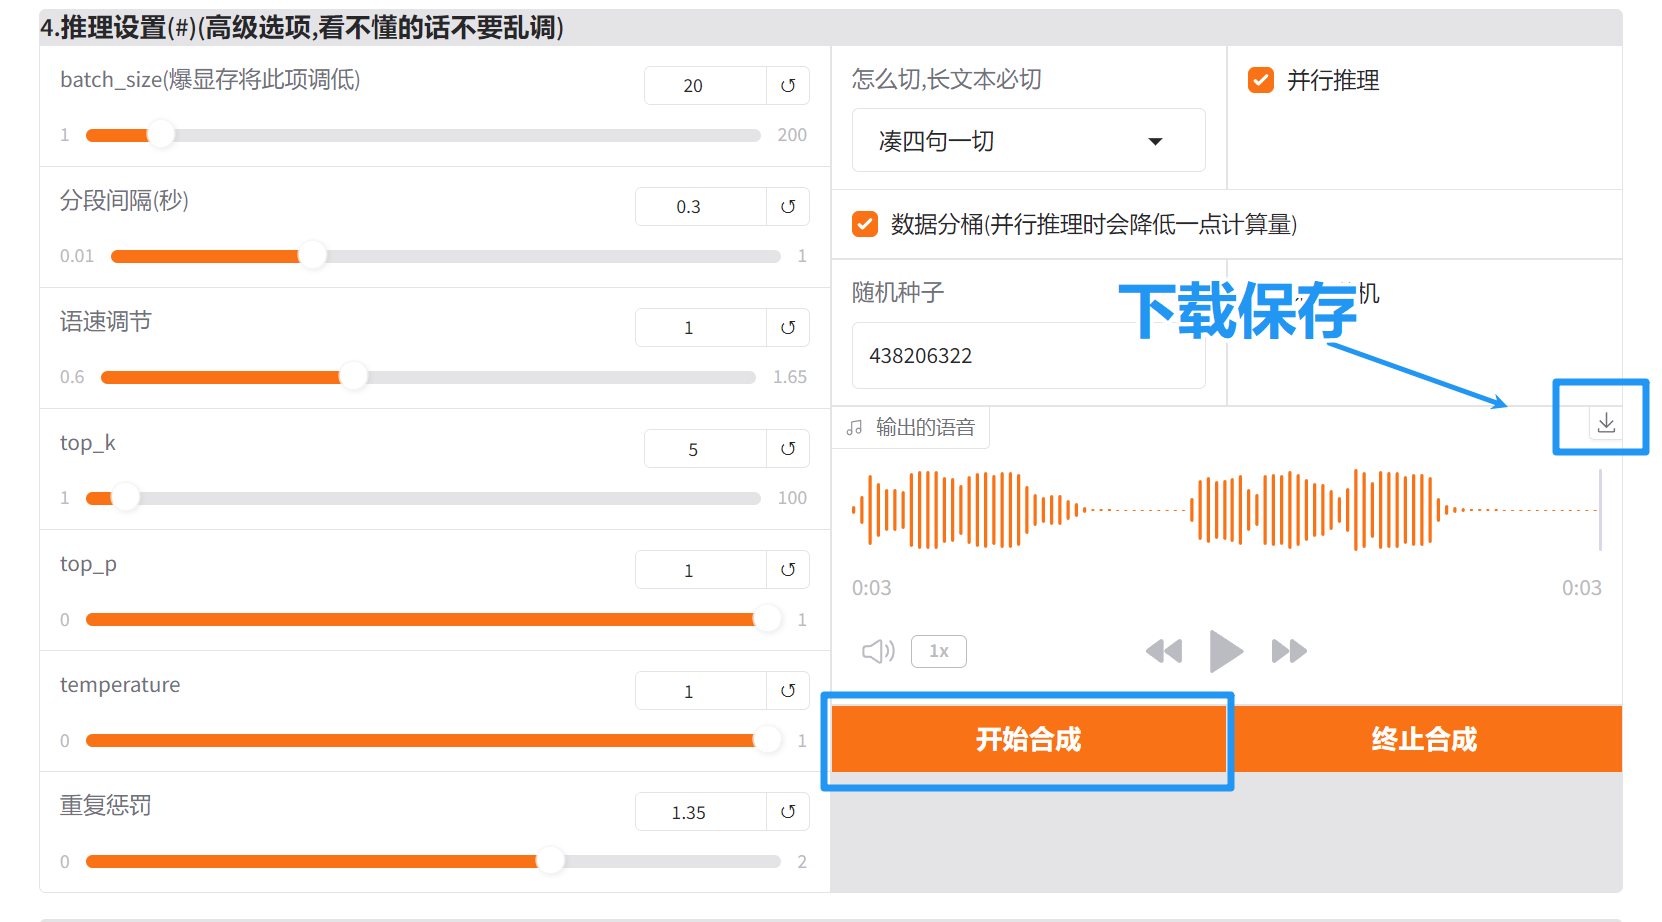Screen dimensions: 1662x922
Task: Click the 随机种子 input field
Action: [x=1028, y=355]
